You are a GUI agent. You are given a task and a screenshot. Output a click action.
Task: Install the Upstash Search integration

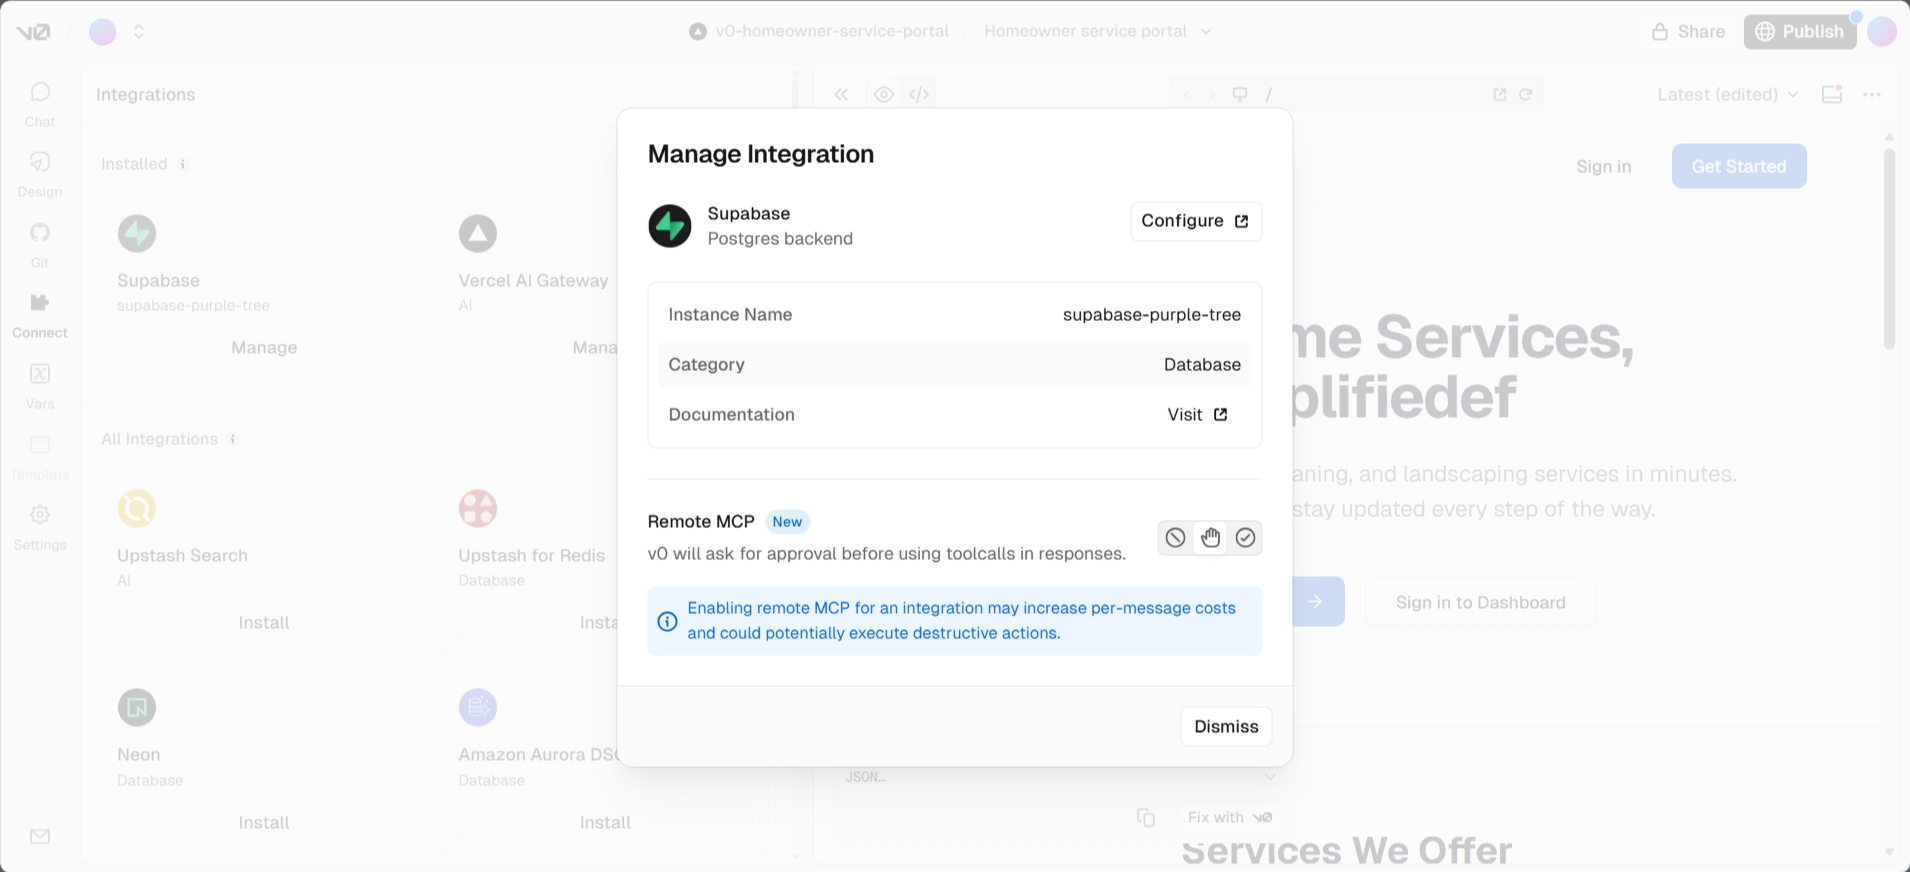(264, 622)
